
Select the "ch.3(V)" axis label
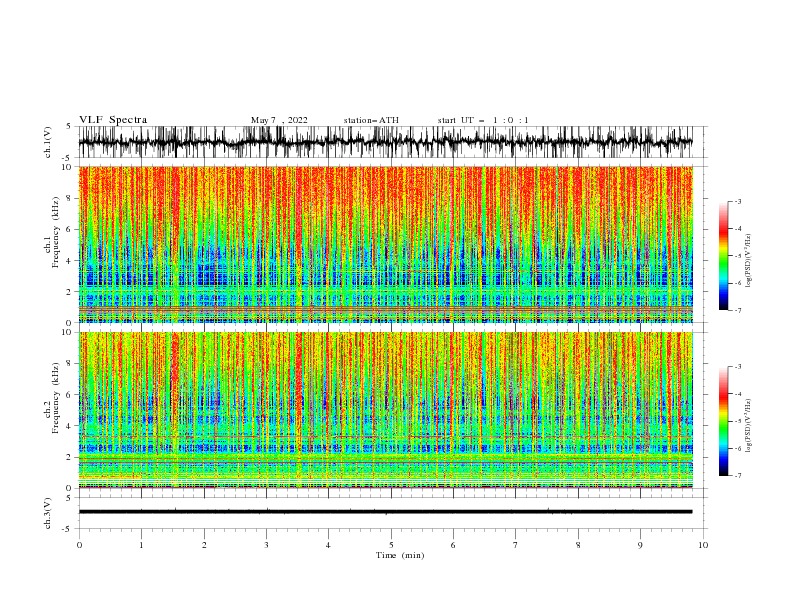(48, 513)
